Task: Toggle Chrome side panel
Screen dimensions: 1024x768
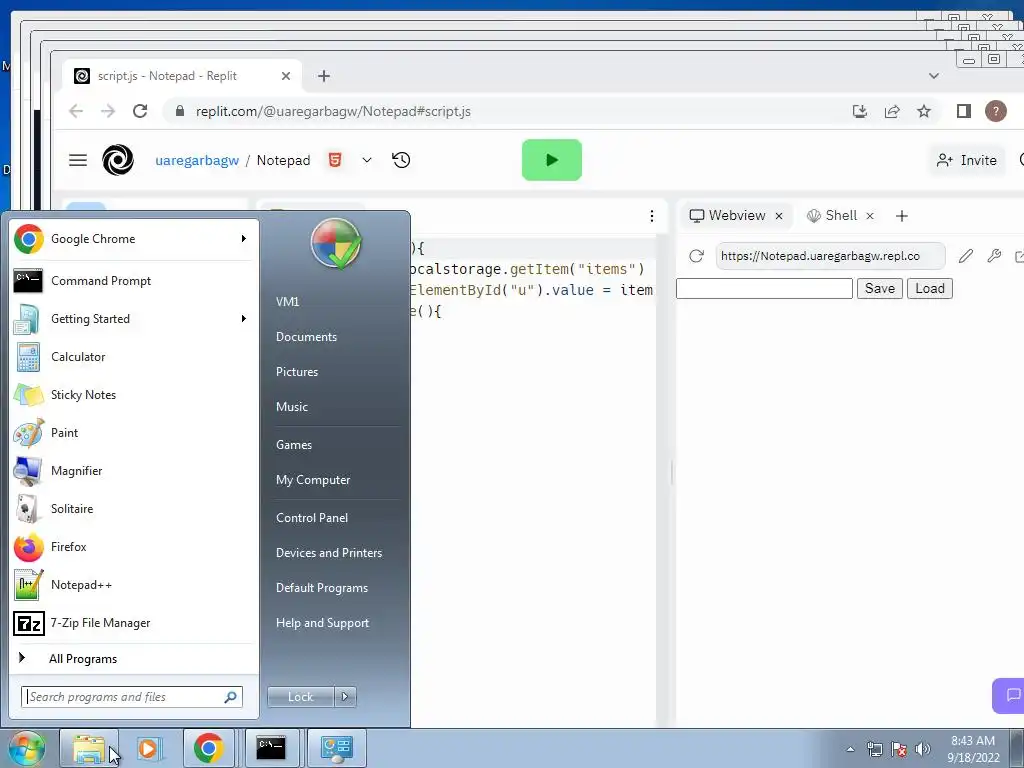Action: coord(963,111)
